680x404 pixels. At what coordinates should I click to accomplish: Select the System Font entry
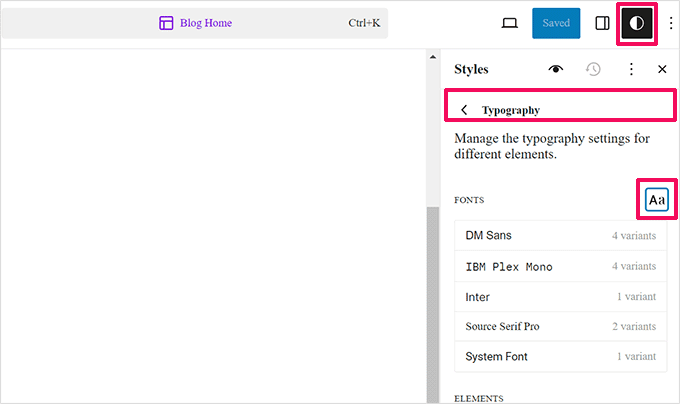pos(559,356)
